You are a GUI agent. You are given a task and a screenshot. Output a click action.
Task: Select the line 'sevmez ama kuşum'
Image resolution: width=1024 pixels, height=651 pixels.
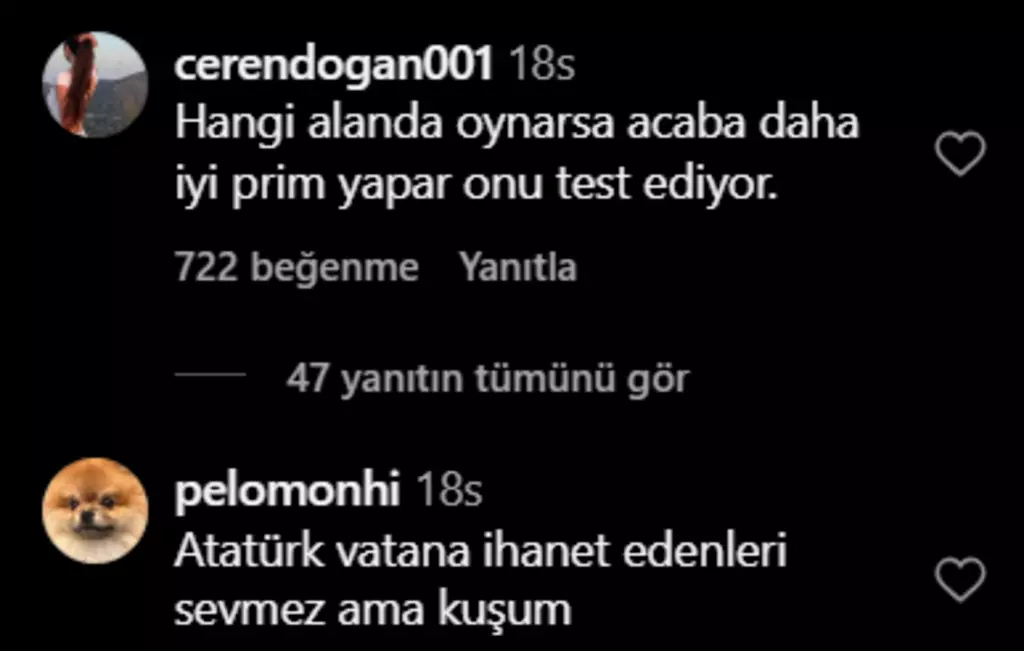[x=373, y=611]
